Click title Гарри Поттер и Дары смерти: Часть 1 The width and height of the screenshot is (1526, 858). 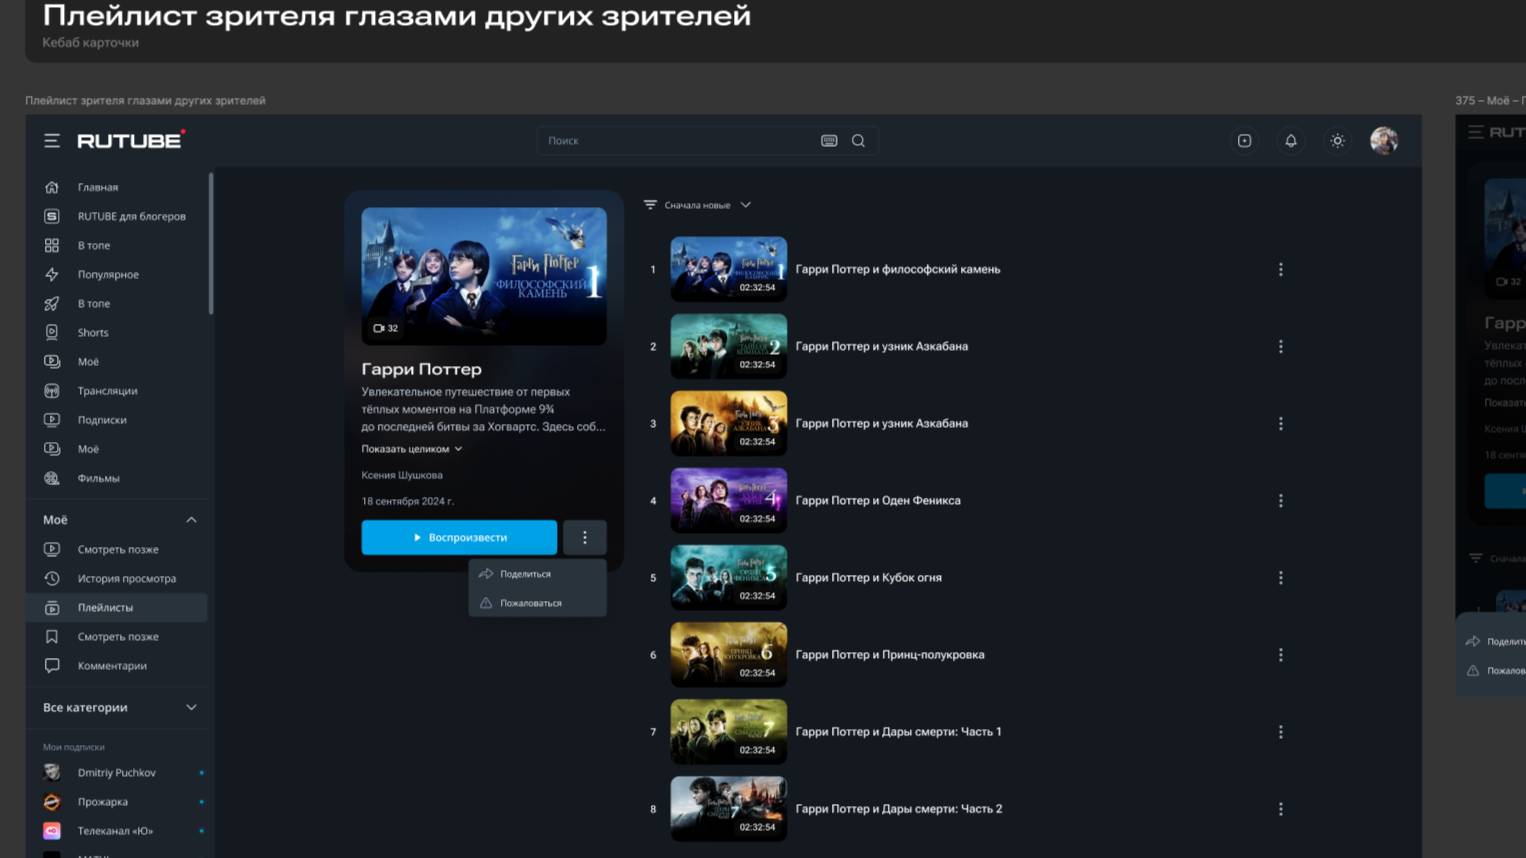(x=898, y=731)
